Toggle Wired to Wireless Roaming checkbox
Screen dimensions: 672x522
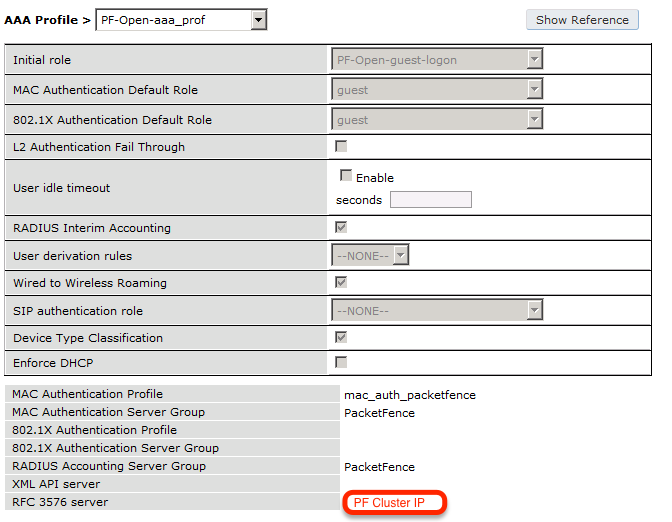tap(341, 283)
